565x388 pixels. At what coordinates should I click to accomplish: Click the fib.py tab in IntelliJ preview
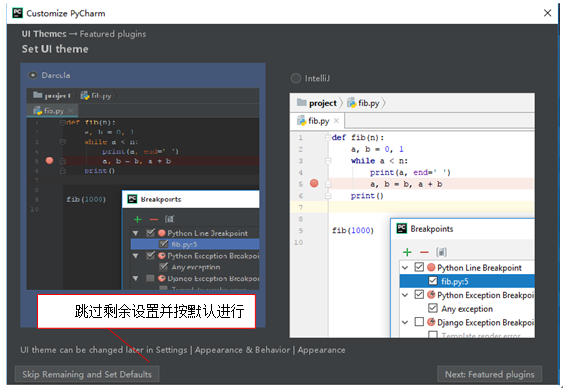317,121
